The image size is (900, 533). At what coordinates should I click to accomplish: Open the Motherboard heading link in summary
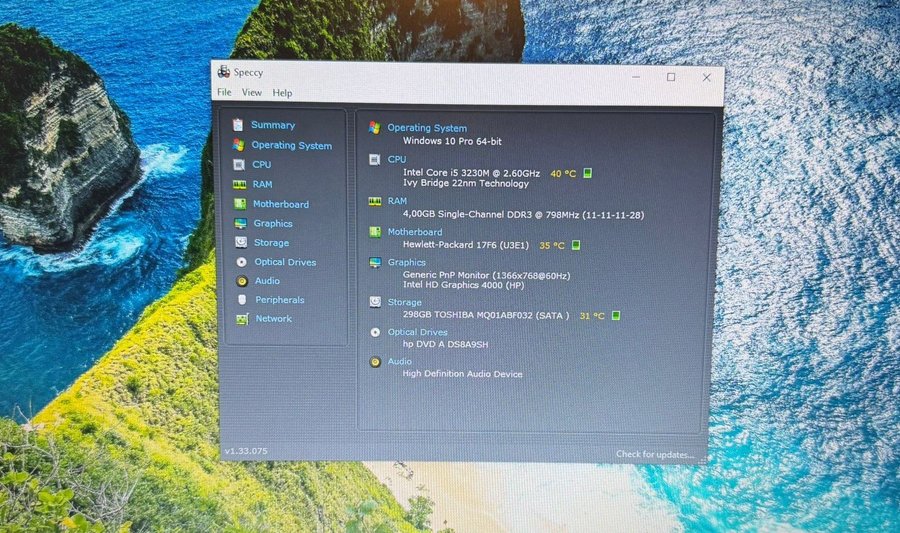point(415,232)
